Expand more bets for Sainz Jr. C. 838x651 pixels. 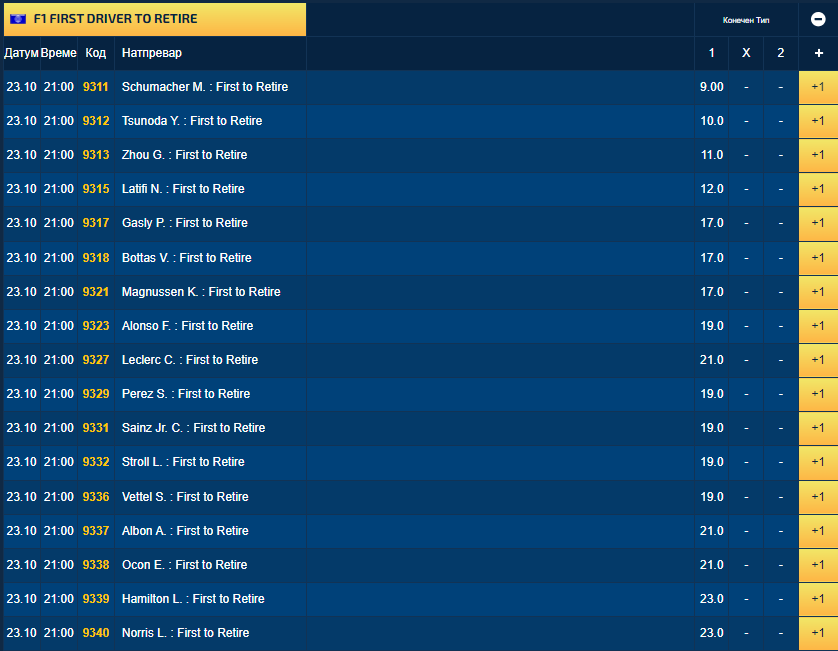tap(818, 428)
